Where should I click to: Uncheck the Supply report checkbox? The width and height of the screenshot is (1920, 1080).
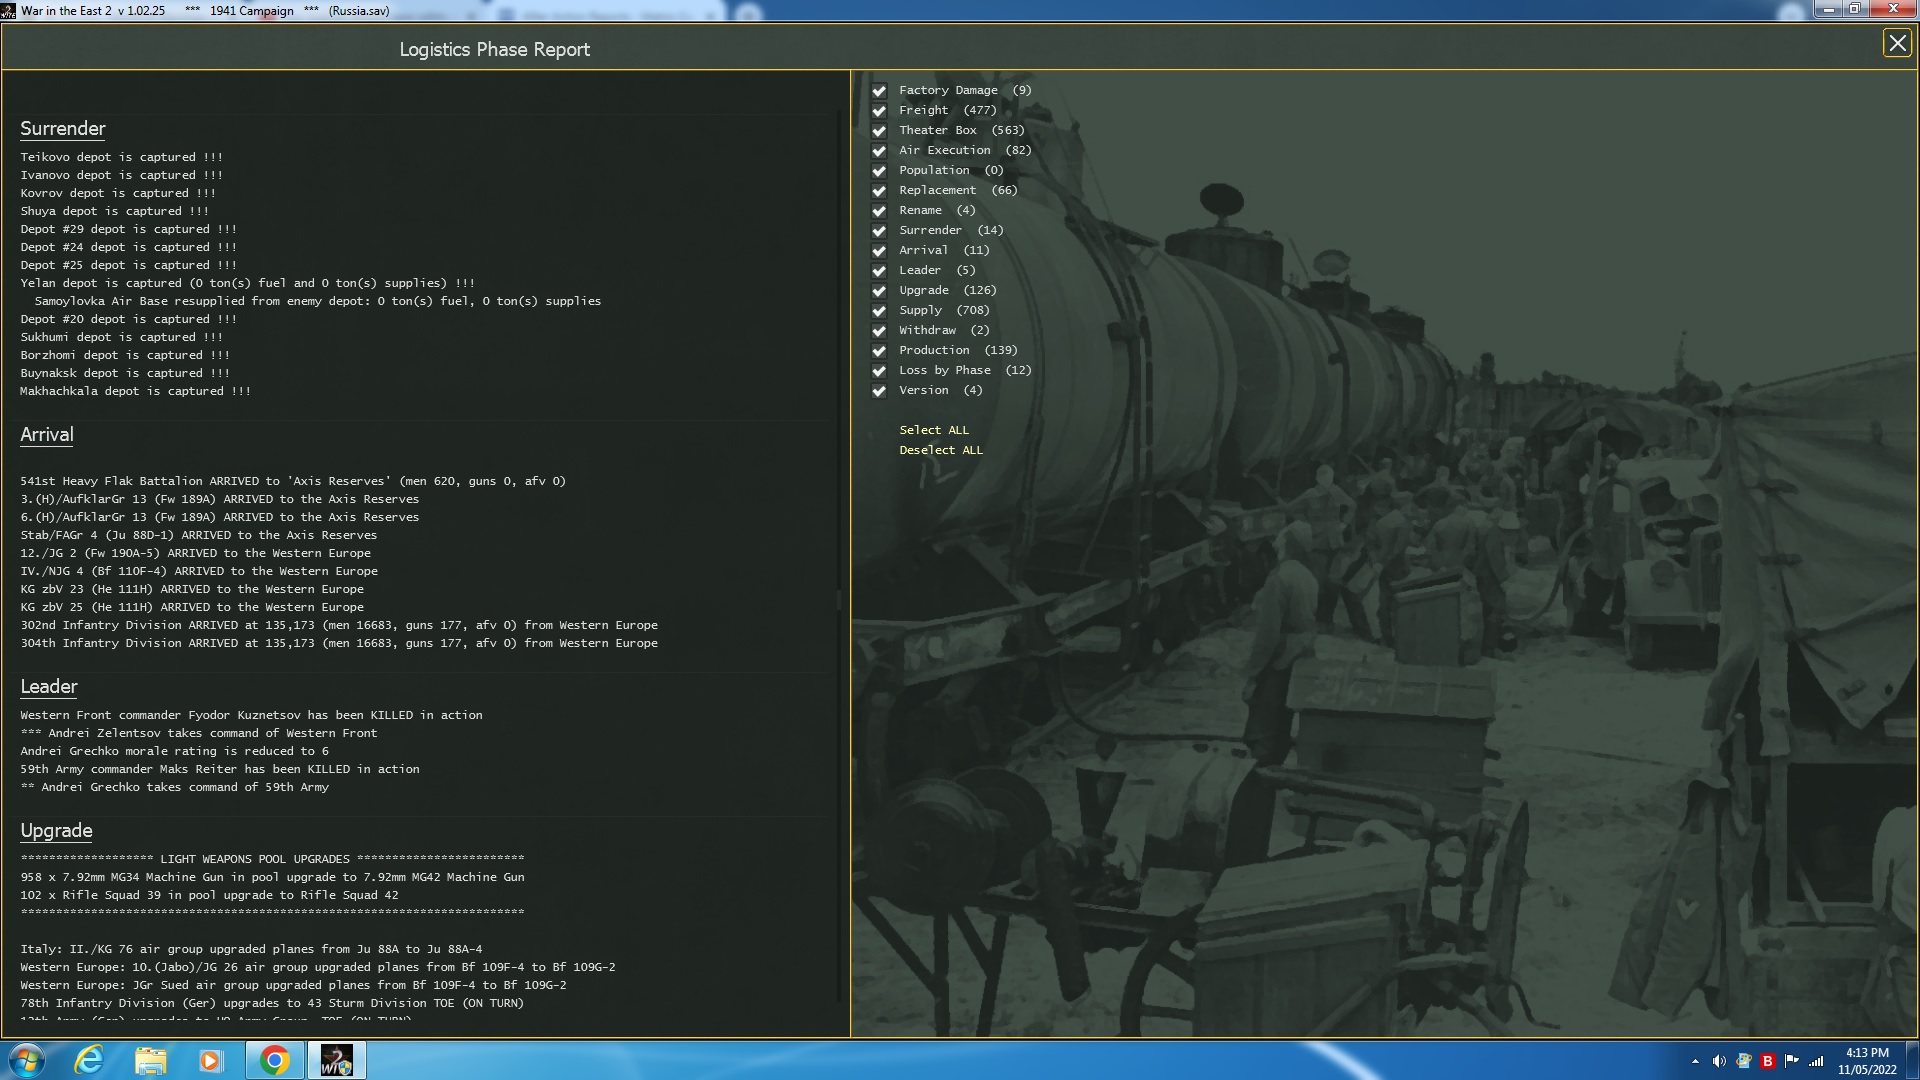point(879,311)
